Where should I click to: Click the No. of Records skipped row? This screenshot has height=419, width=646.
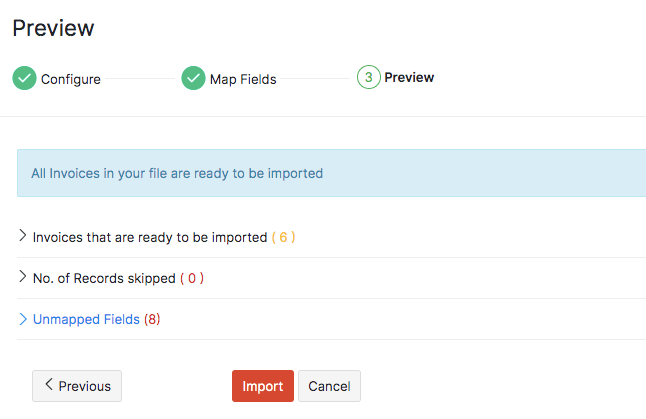[104, 279]
